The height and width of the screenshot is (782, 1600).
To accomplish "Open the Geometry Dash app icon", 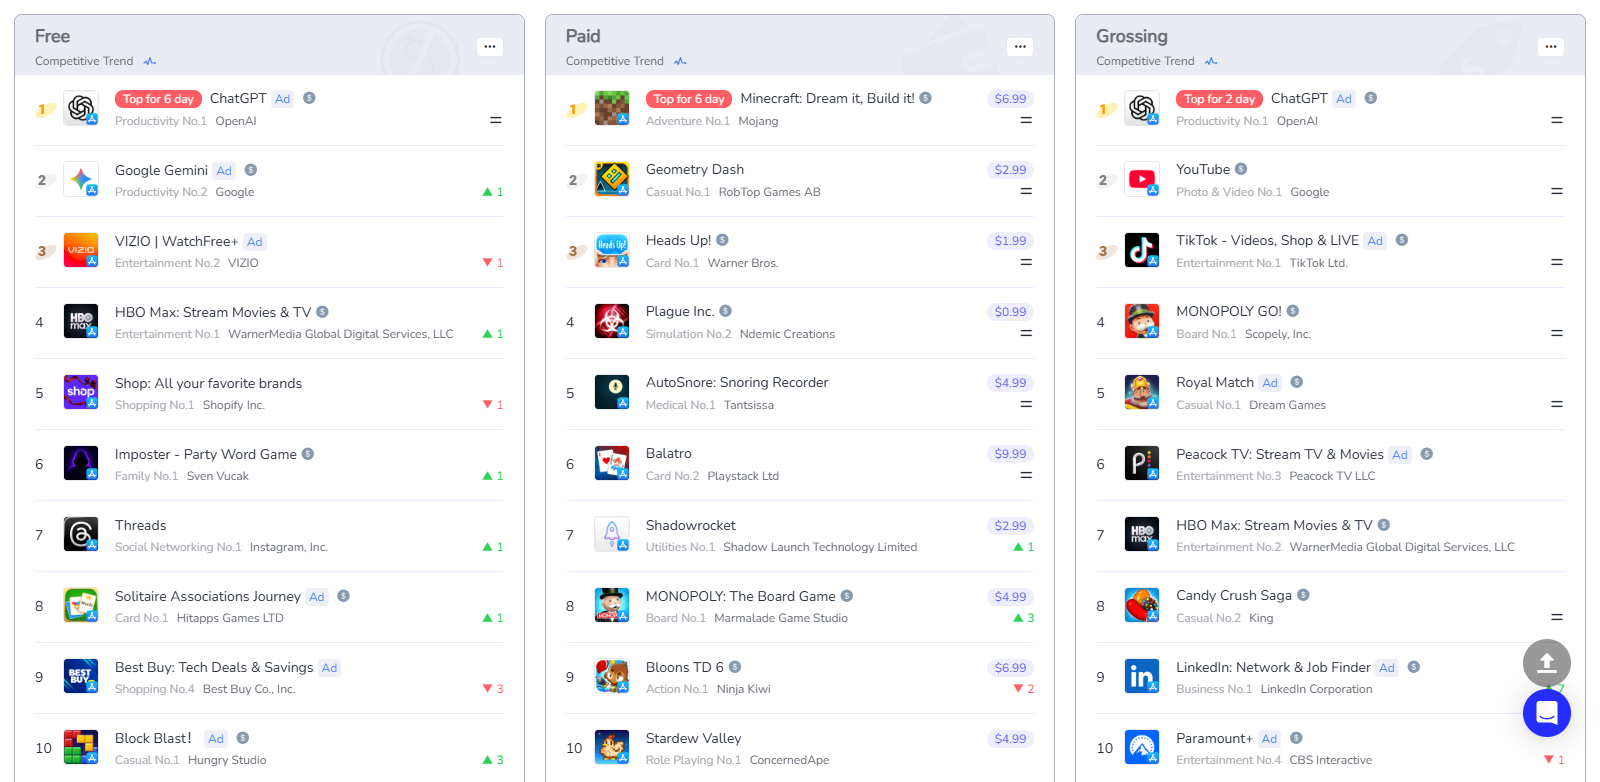I will click(x=612, y=179).
